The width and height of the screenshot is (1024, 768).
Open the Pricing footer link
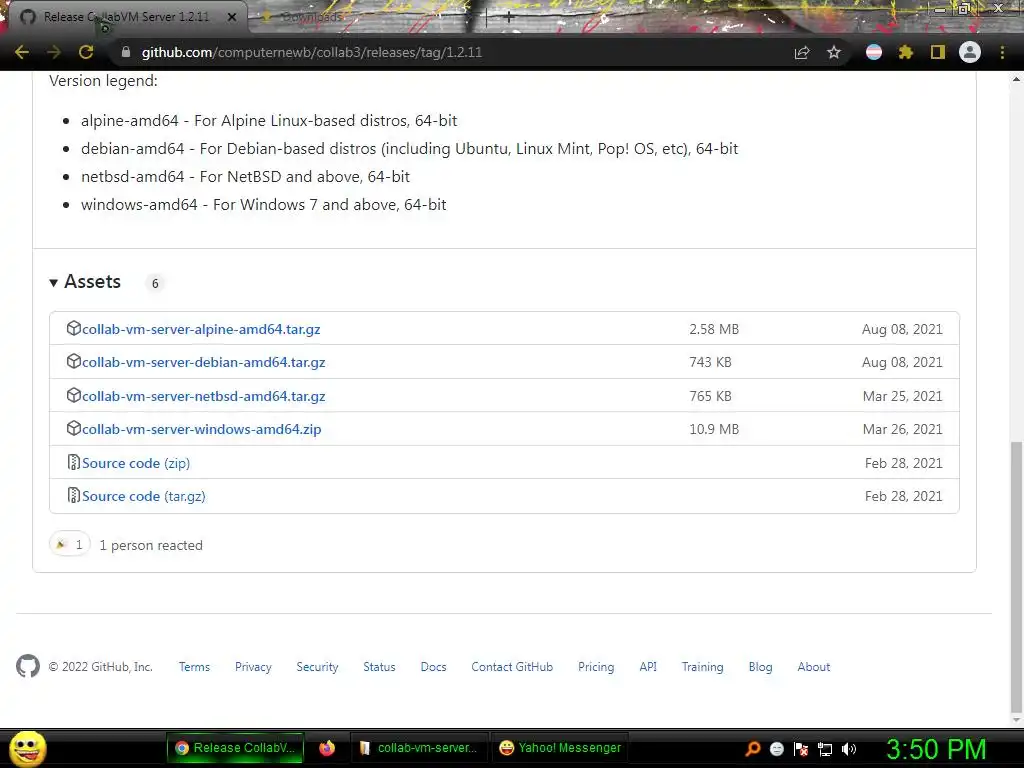pyautogui.click(x=596, y=666)
